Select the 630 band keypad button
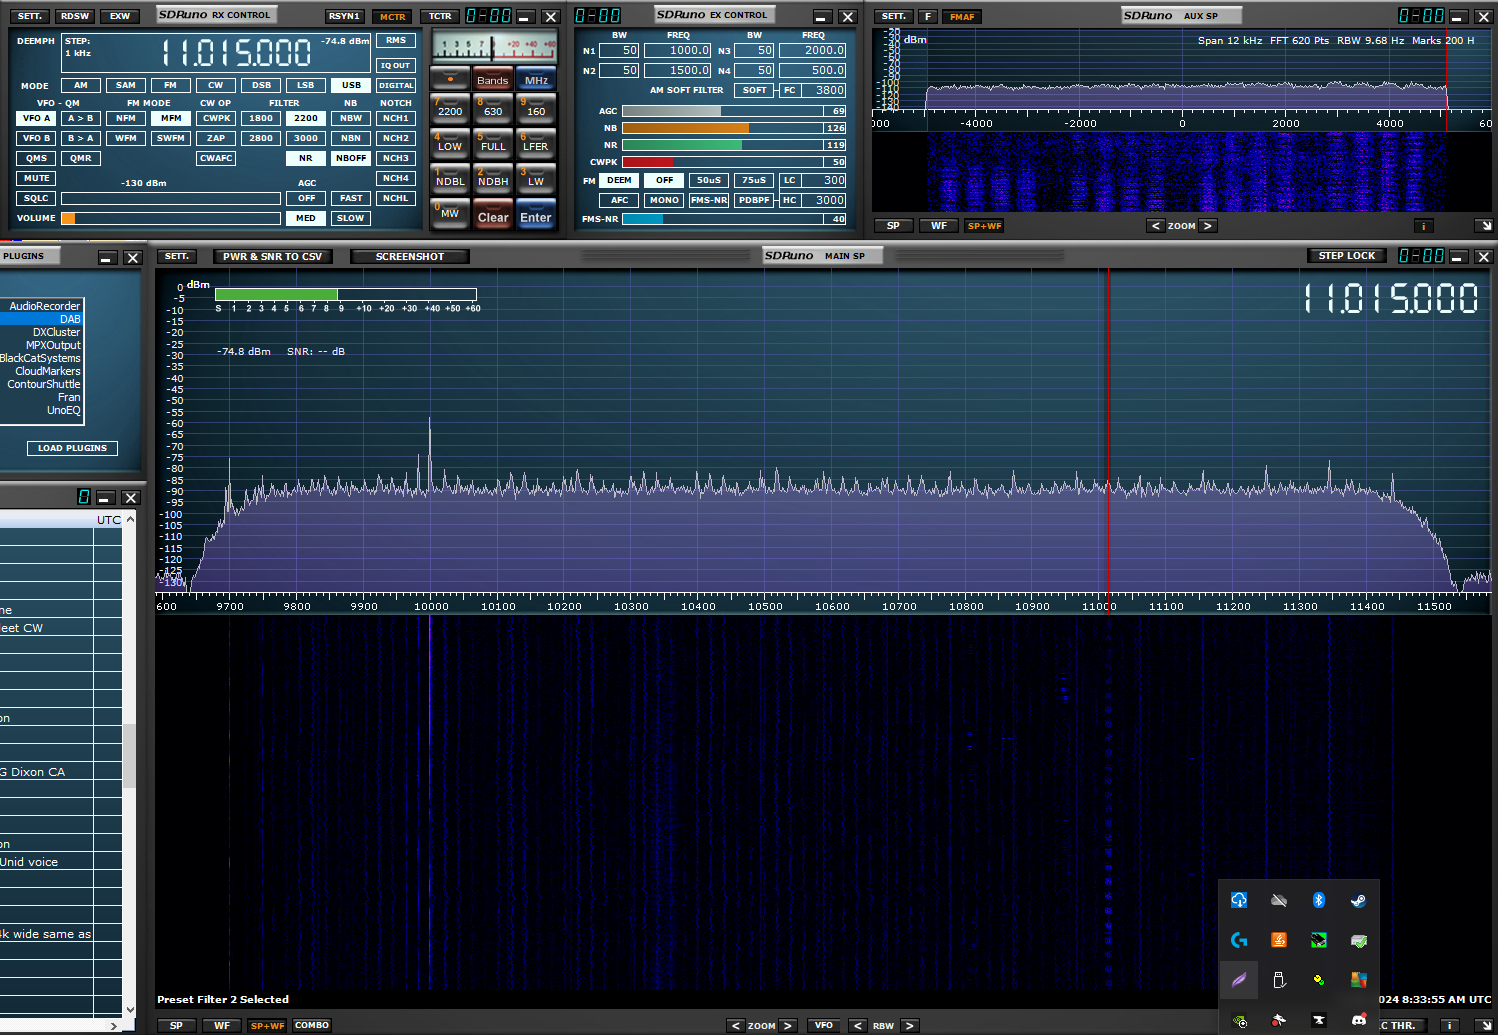The width and height of the screenshot is (1498, 1035). coord(493,109)
